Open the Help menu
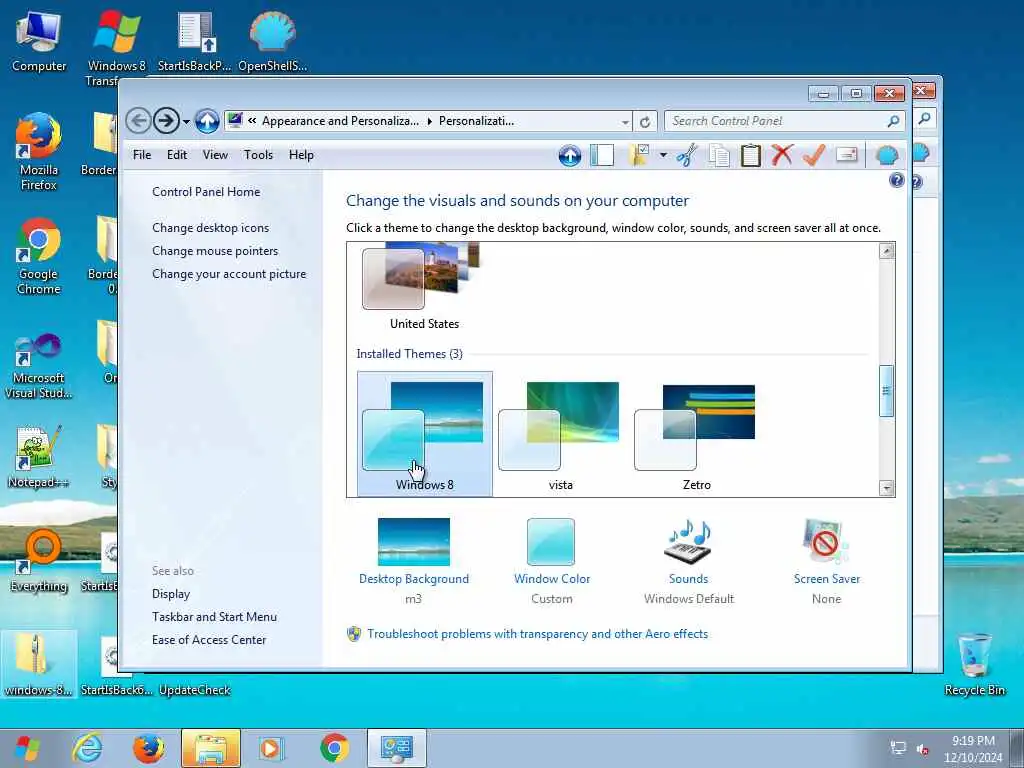This screenshot has width=1024, height=768. tap(301, 155)
